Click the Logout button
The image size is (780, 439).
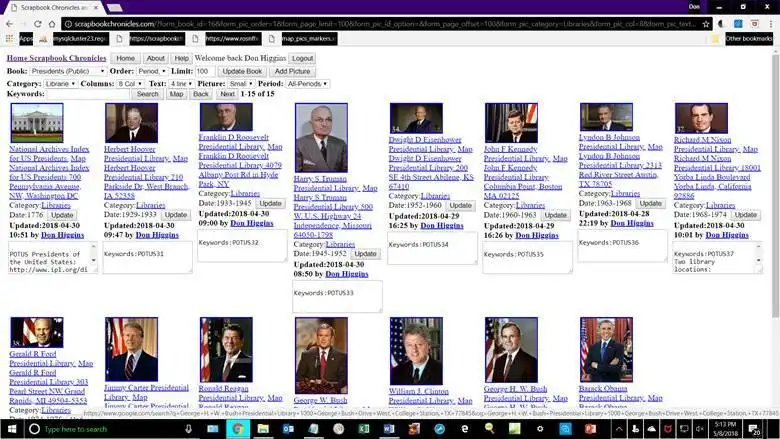pos(302,58)
